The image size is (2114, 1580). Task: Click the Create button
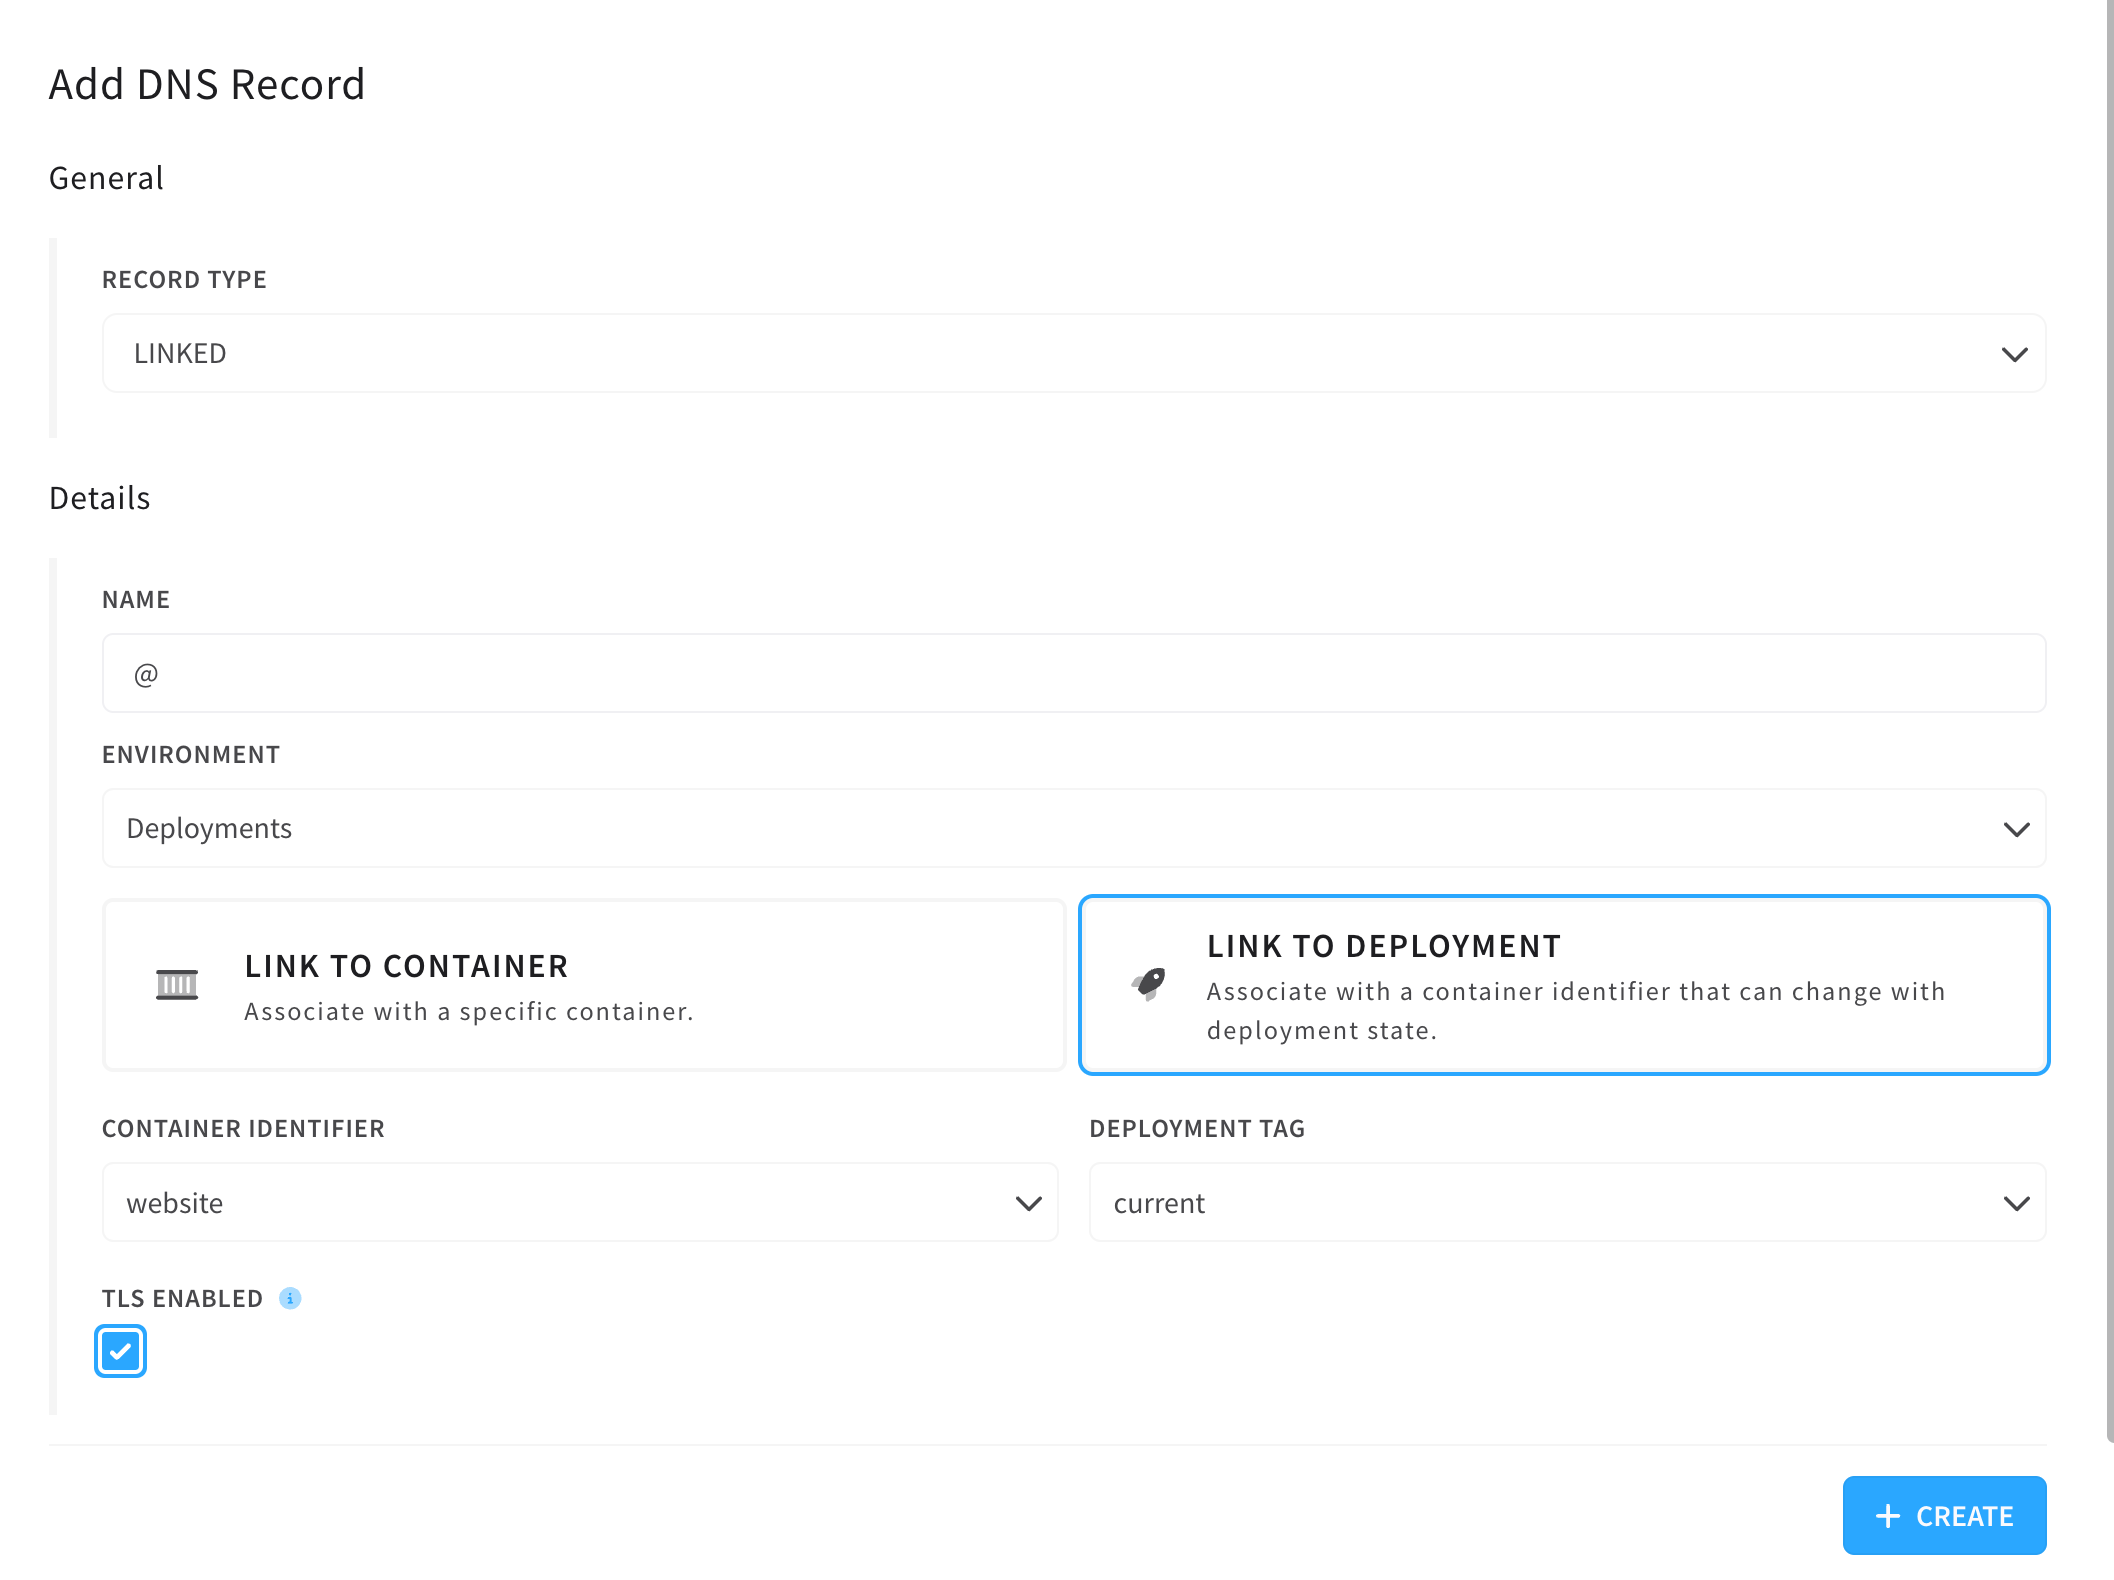(1944, 1515)
